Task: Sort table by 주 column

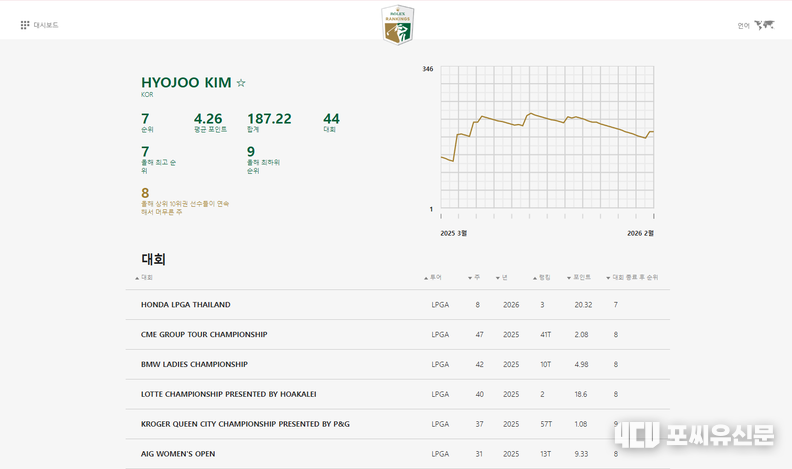Action: tap(475, 277)
